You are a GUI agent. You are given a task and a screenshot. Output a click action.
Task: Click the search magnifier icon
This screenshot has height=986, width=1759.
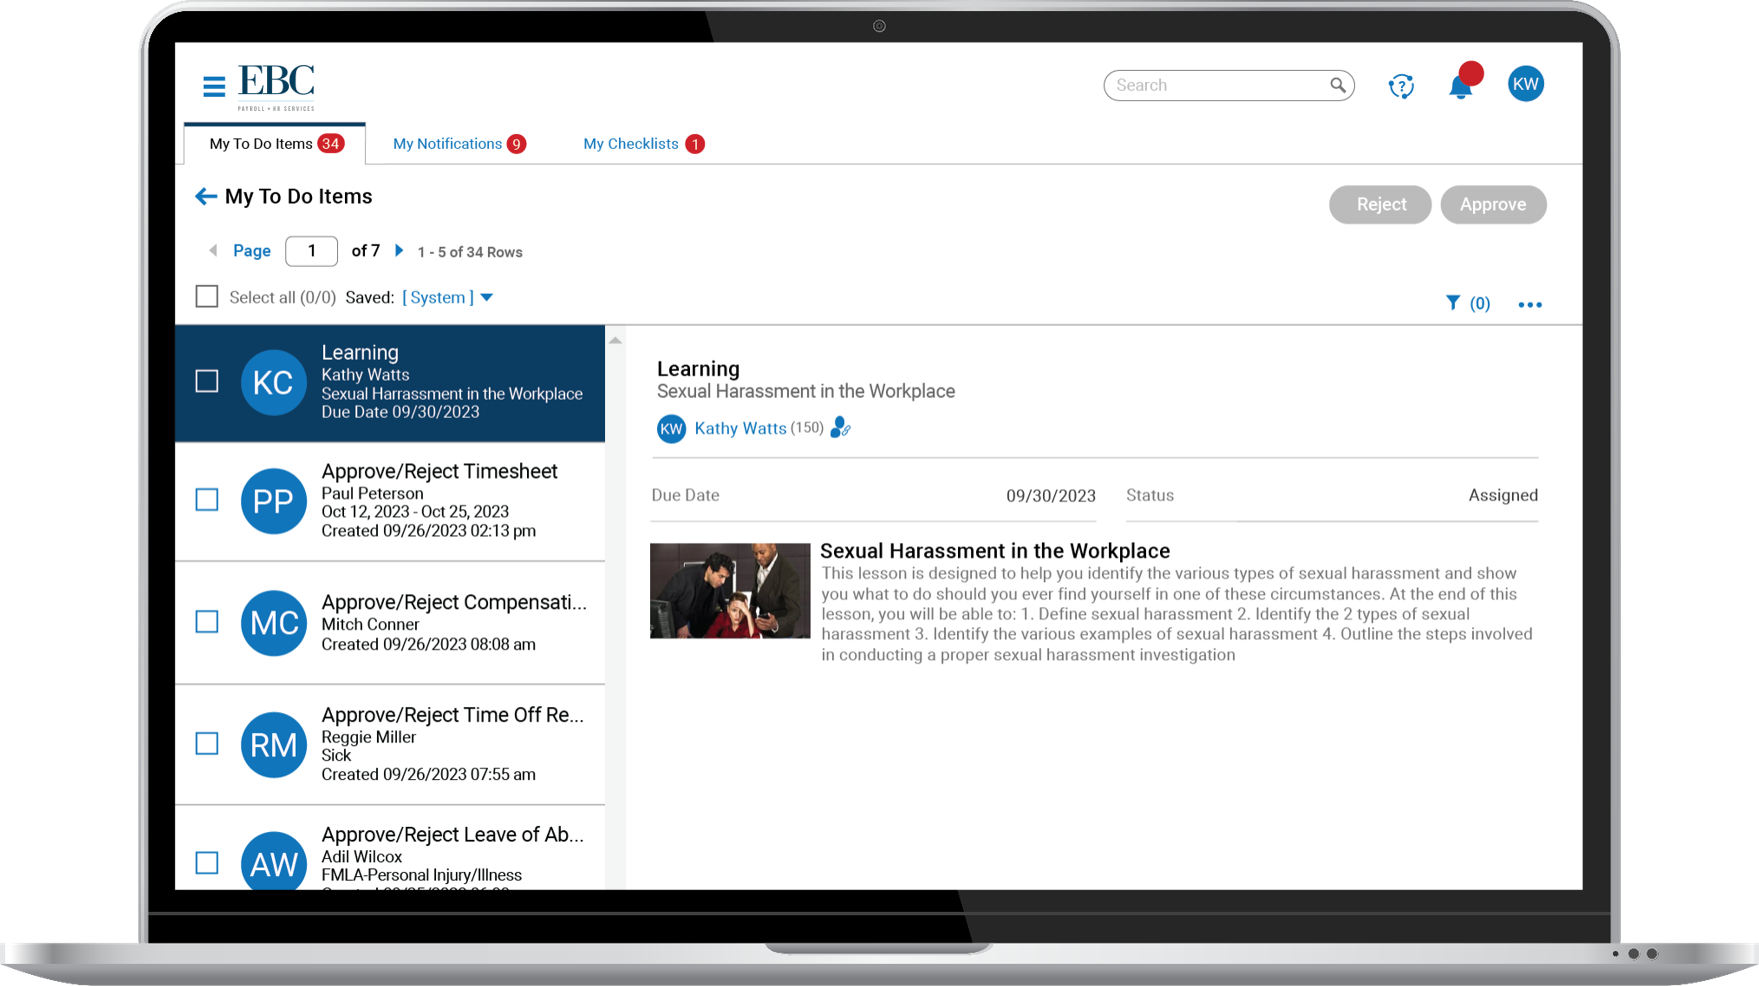pos(1337,85)
